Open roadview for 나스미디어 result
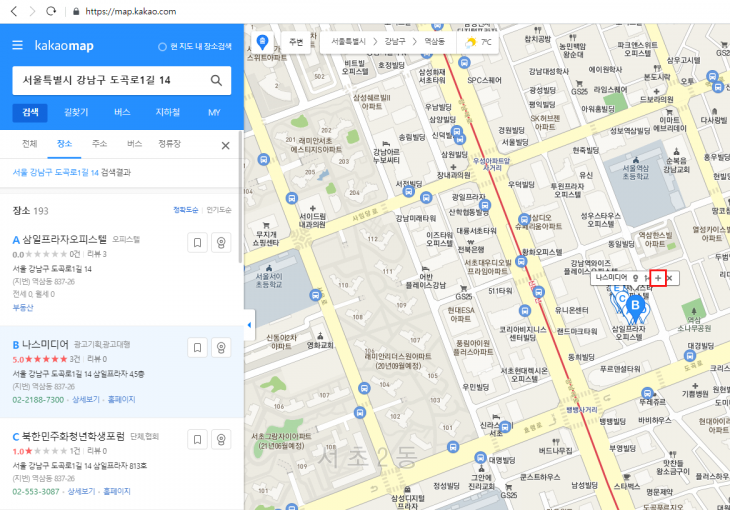730x510 pixels. [222, 348]
